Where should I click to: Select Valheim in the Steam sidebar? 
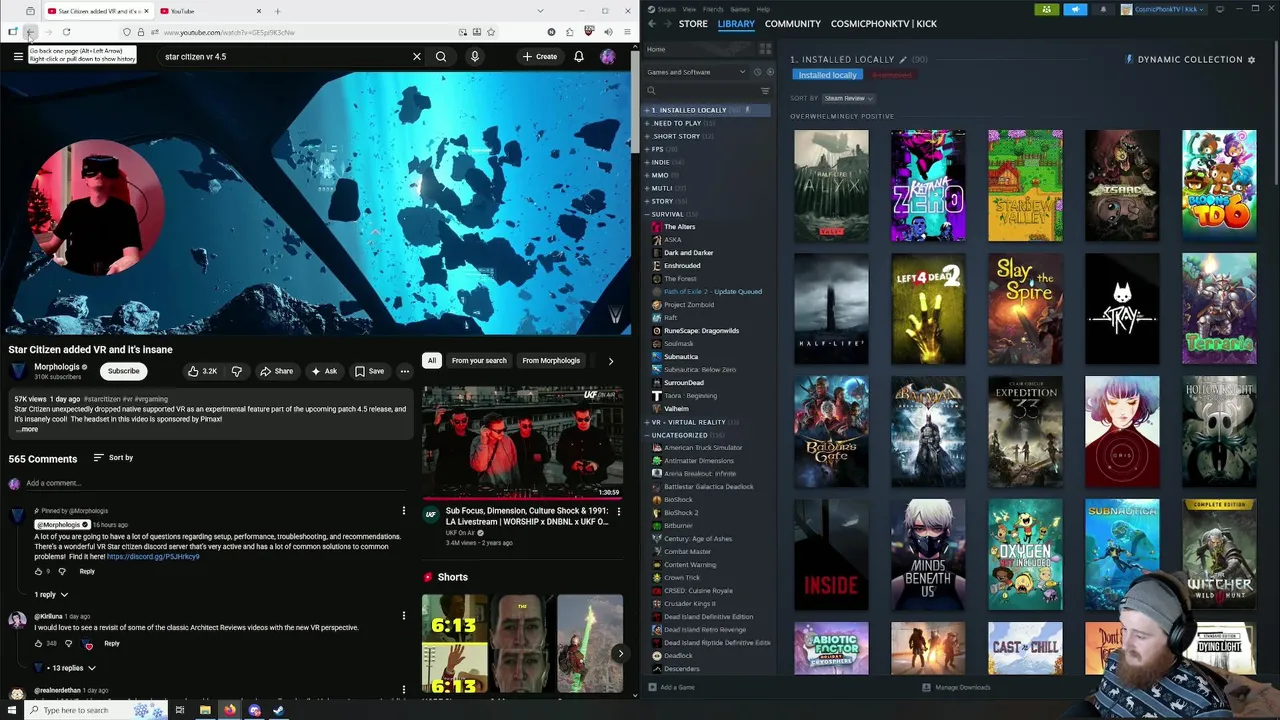pos(676,409)
